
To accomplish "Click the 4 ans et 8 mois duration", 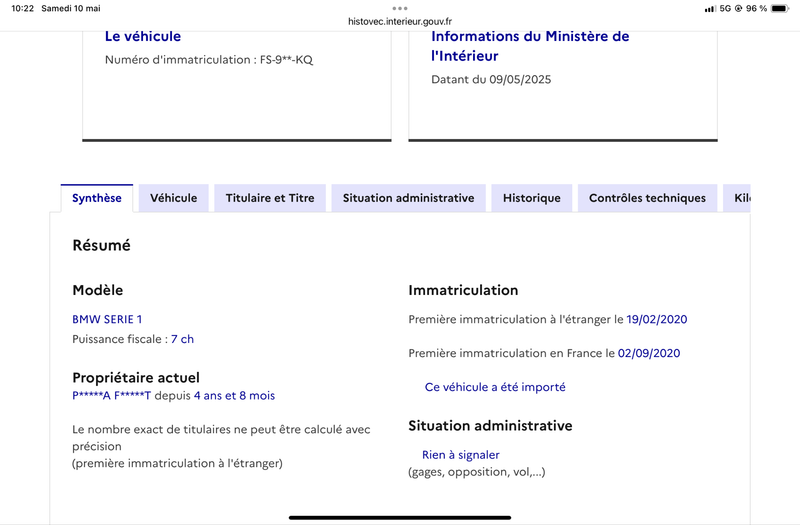I will (x=234, y=396).
